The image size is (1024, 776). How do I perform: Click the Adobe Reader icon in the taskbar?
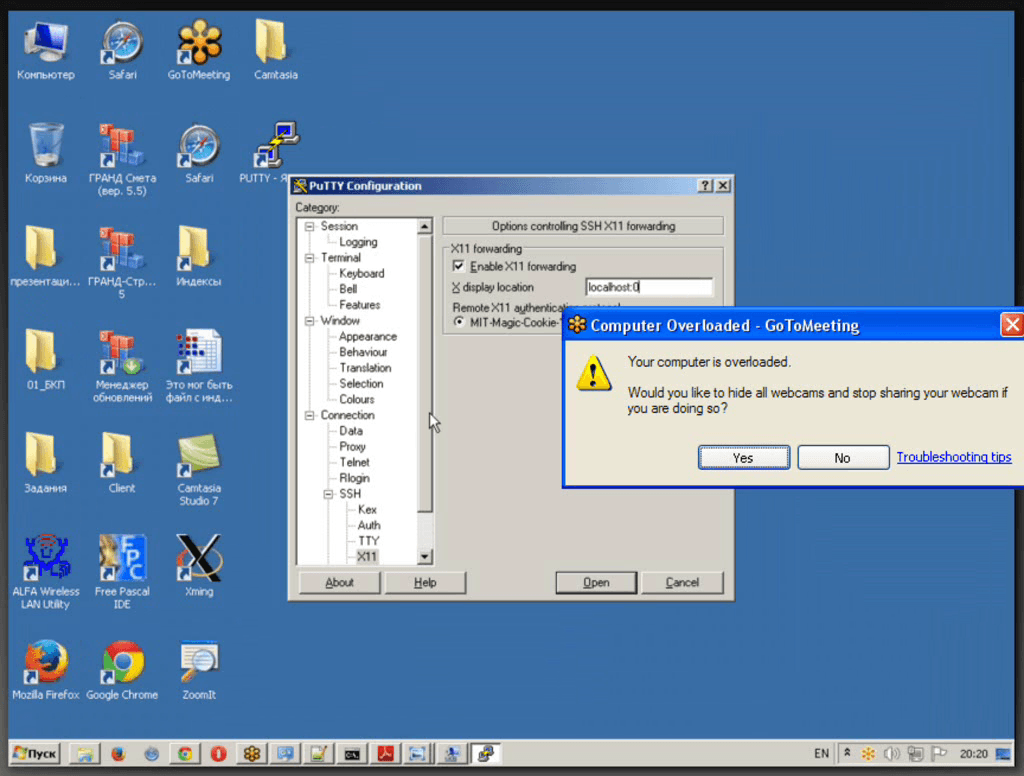[385, 754]
